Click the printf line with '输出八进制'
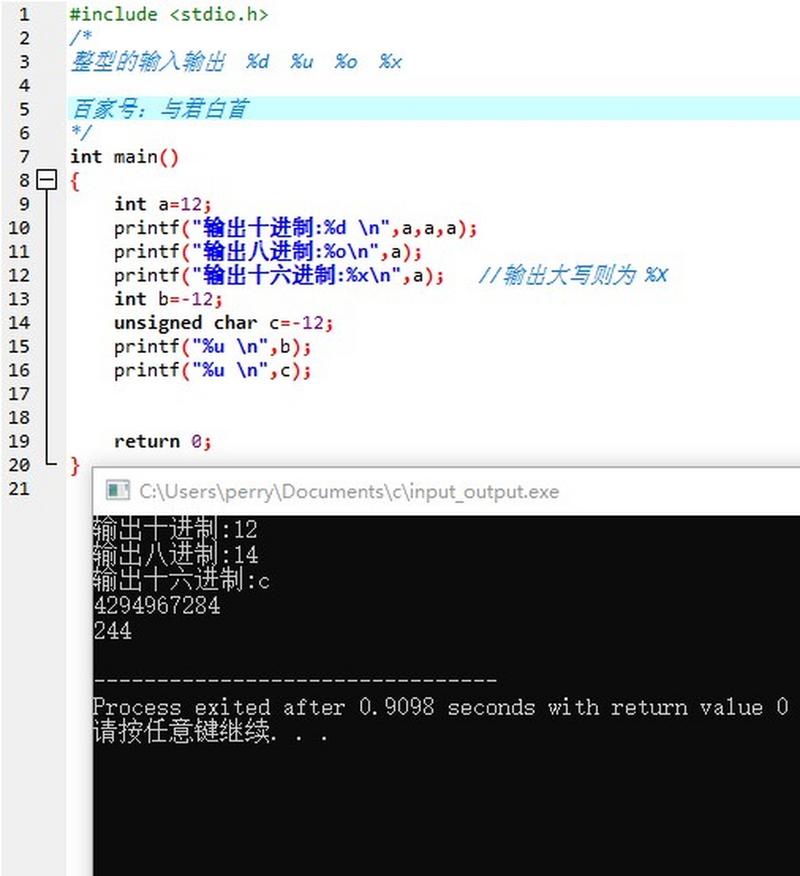 [268, 252]
